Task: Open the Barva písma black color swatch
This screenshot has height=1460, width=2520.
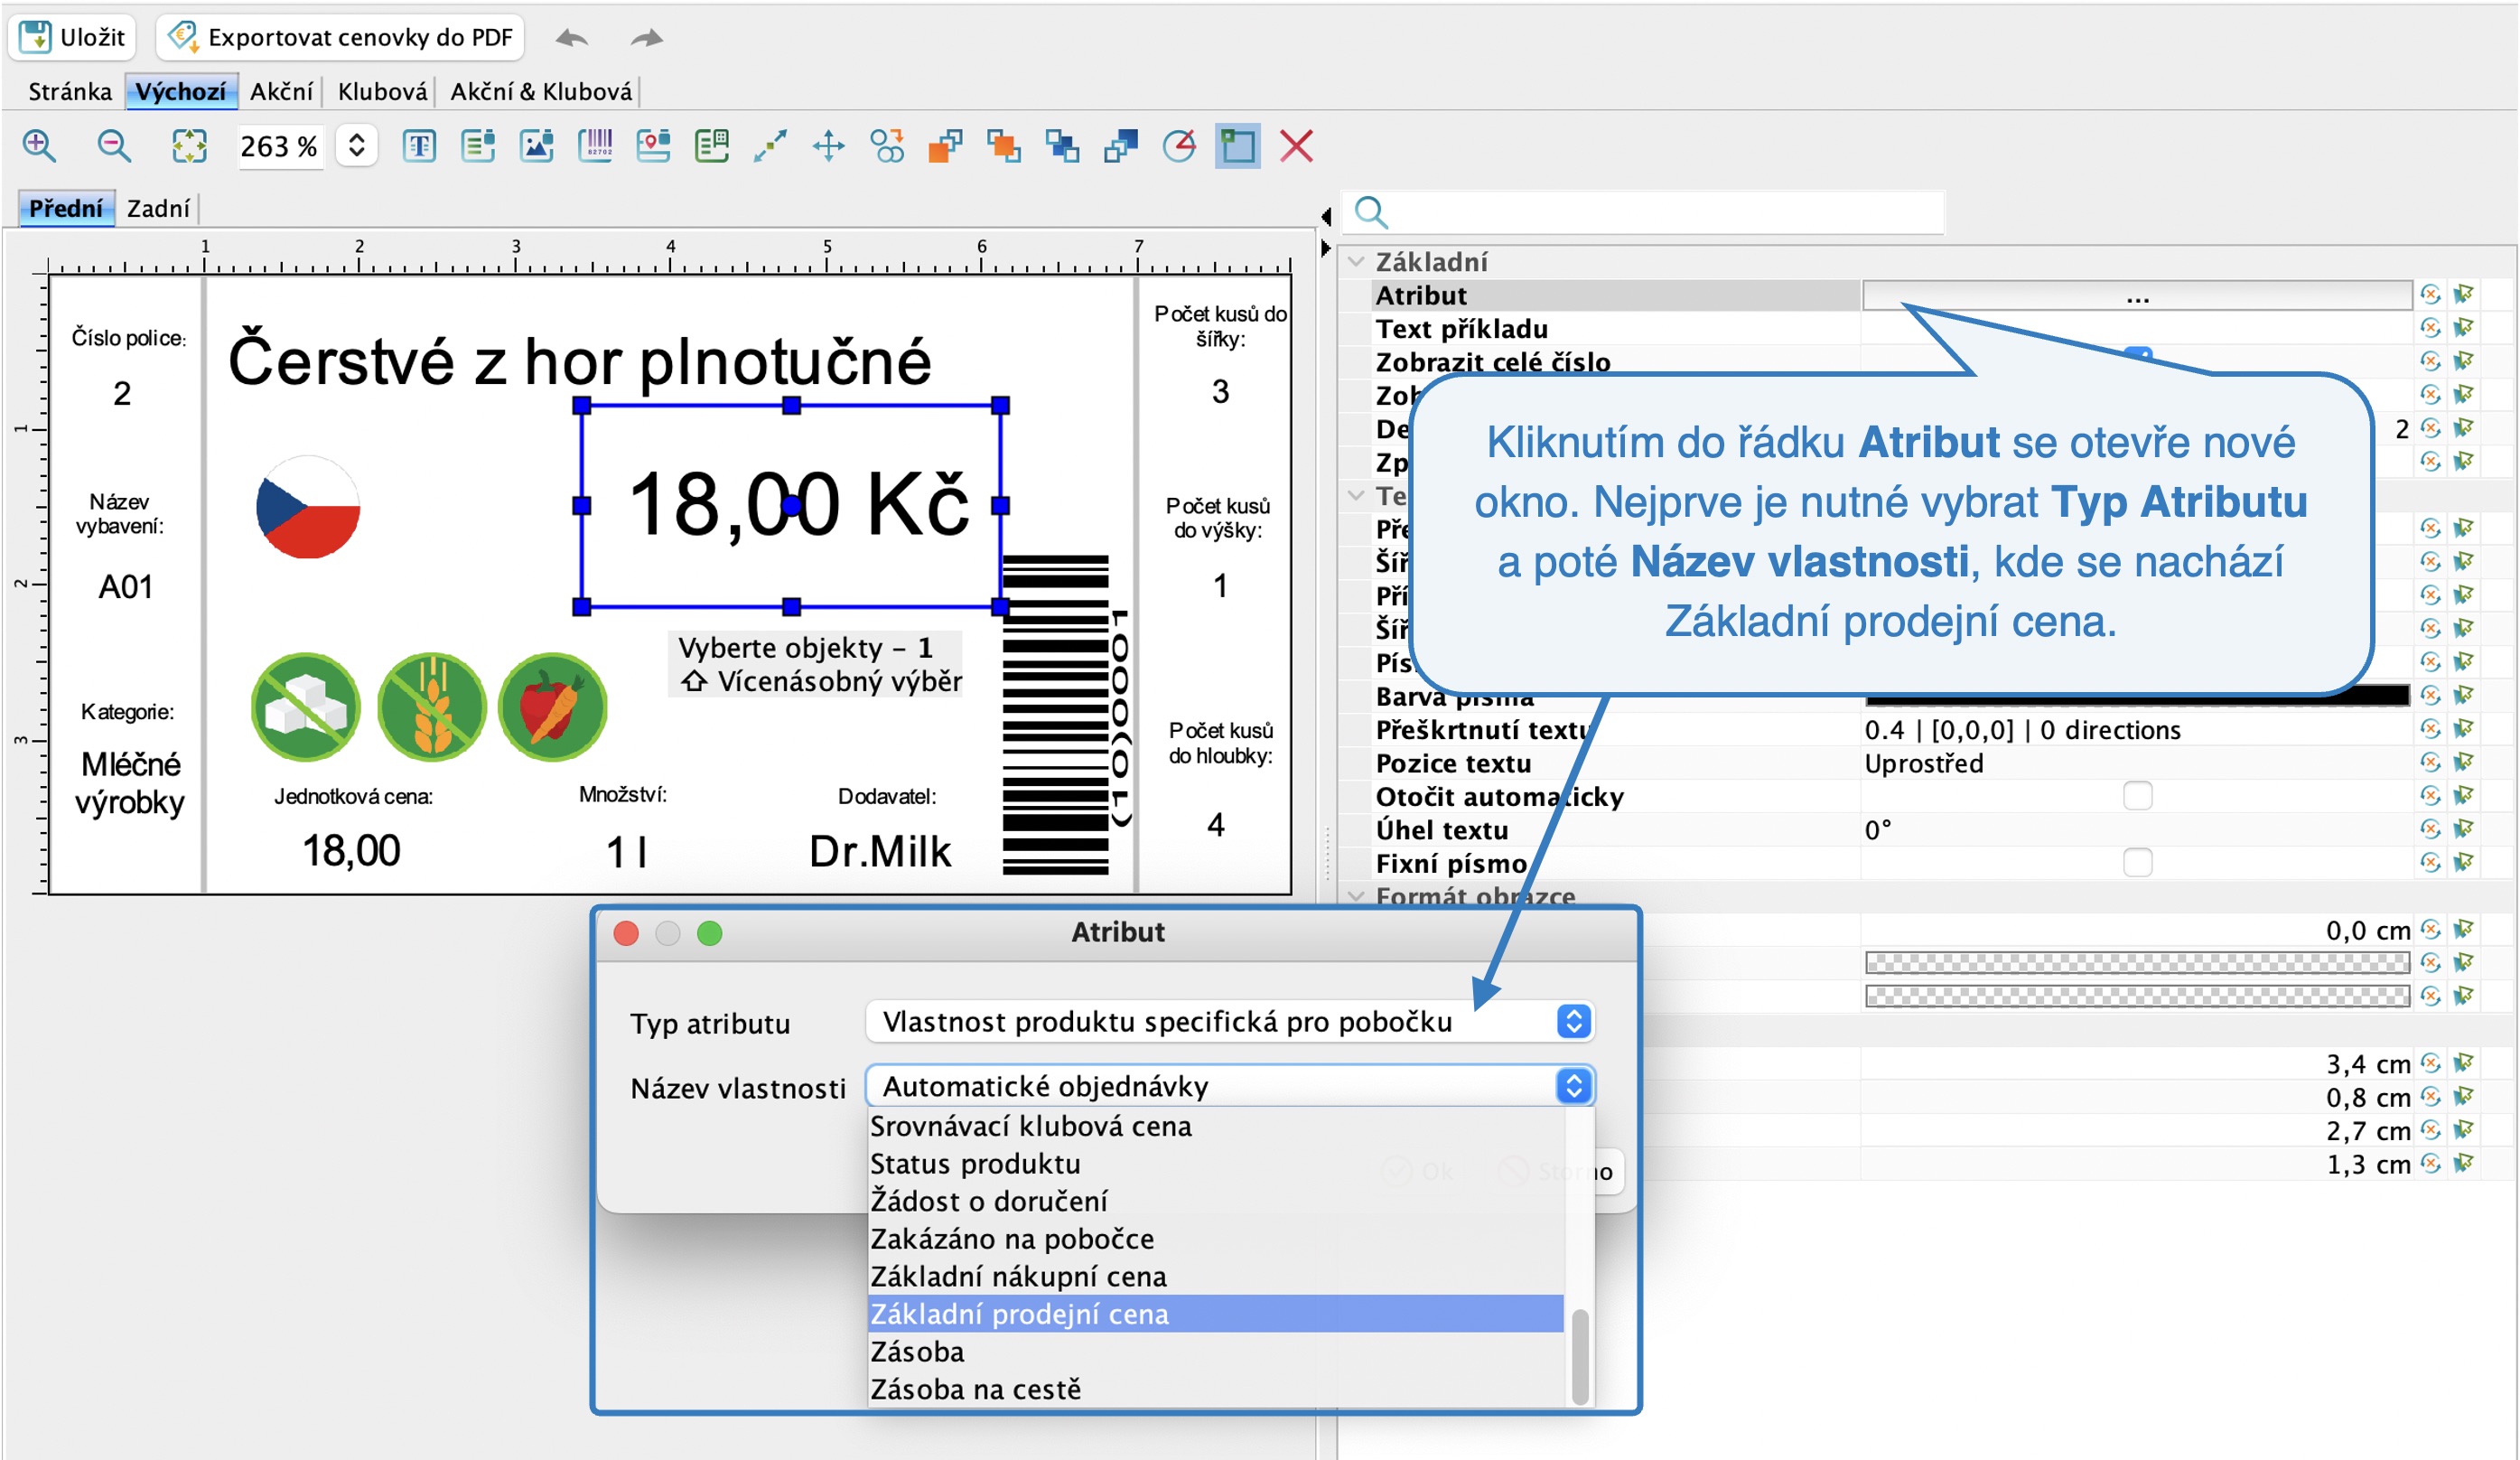Action: tap(2137, 697)
